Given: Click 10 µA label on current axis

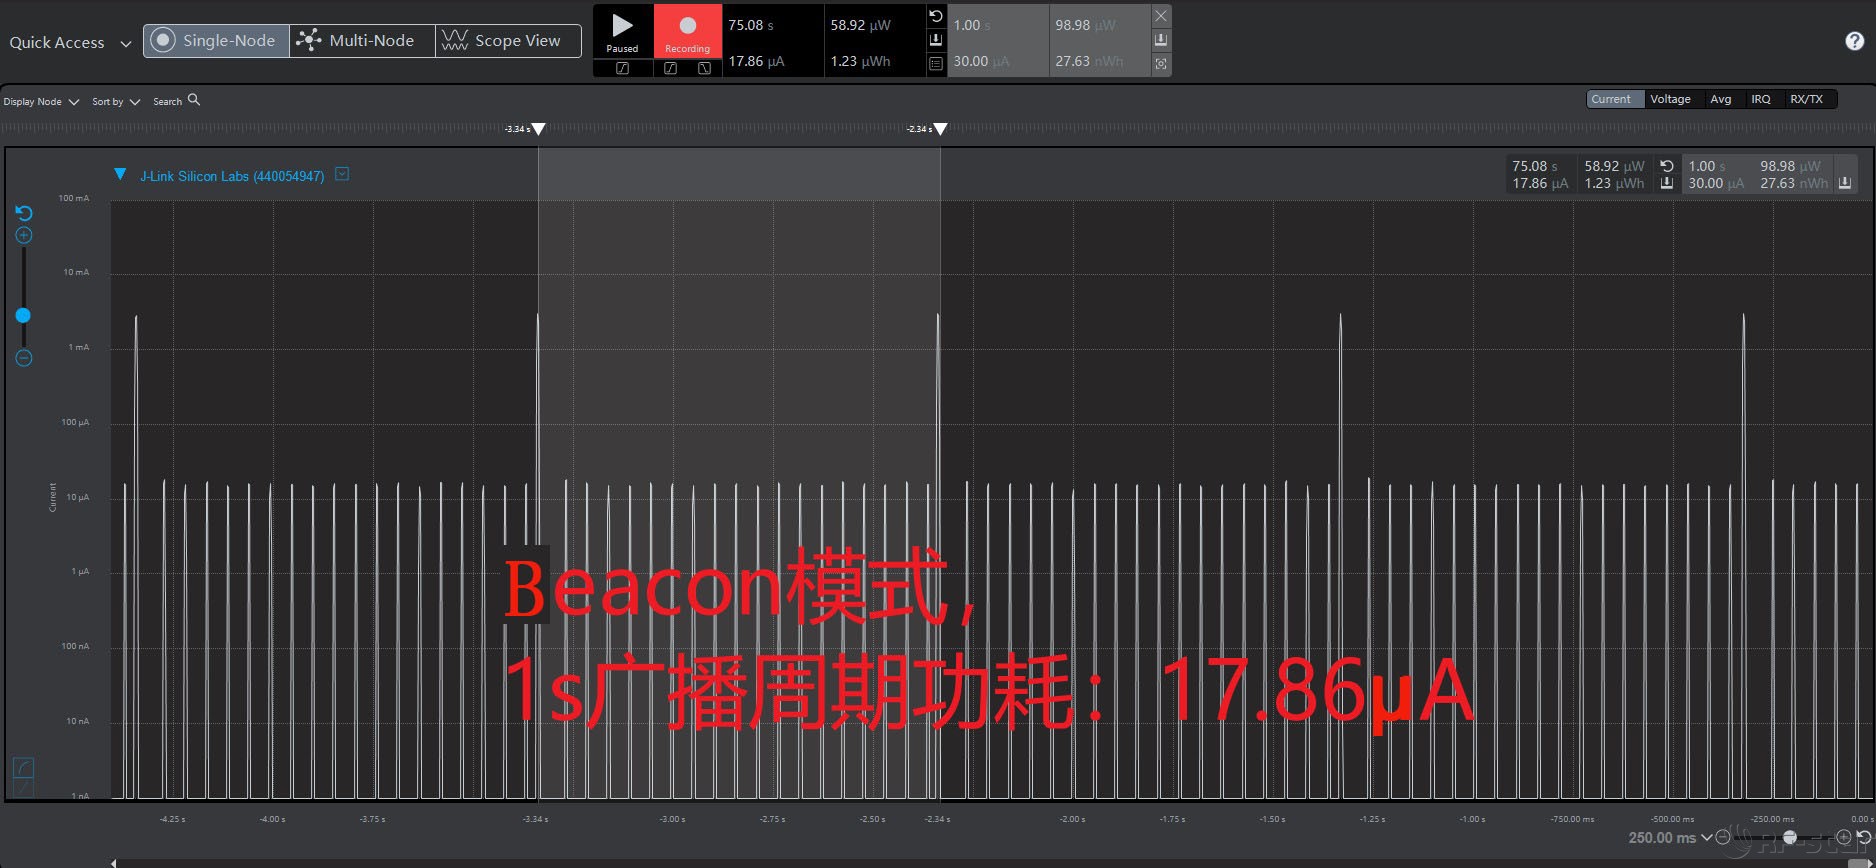Looking at the screenshot, I should 77,497.
